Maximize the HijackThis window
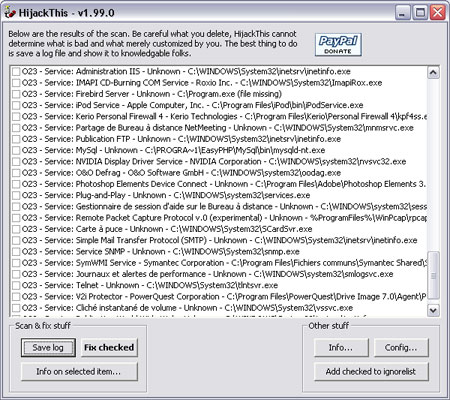Image resolution: width=450 pixels, height=400 pixels. click(x=420, y=13)
